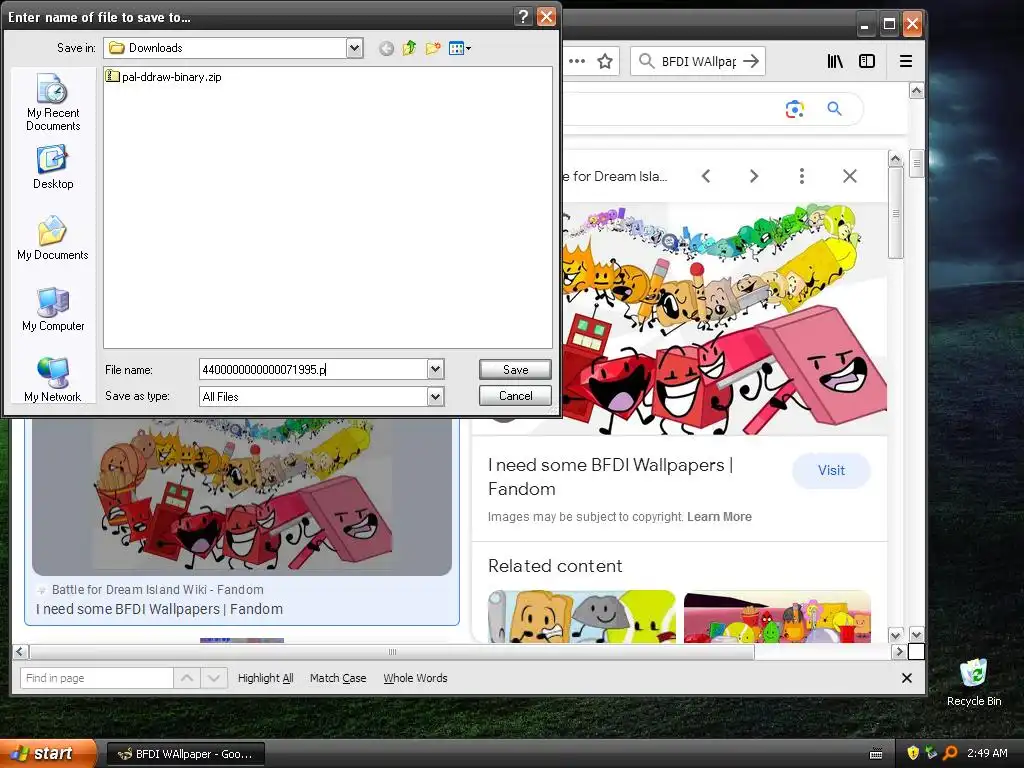
Task: Click the selected BFDI wallpaper result thumbnail
Action: tap(242, 497)
